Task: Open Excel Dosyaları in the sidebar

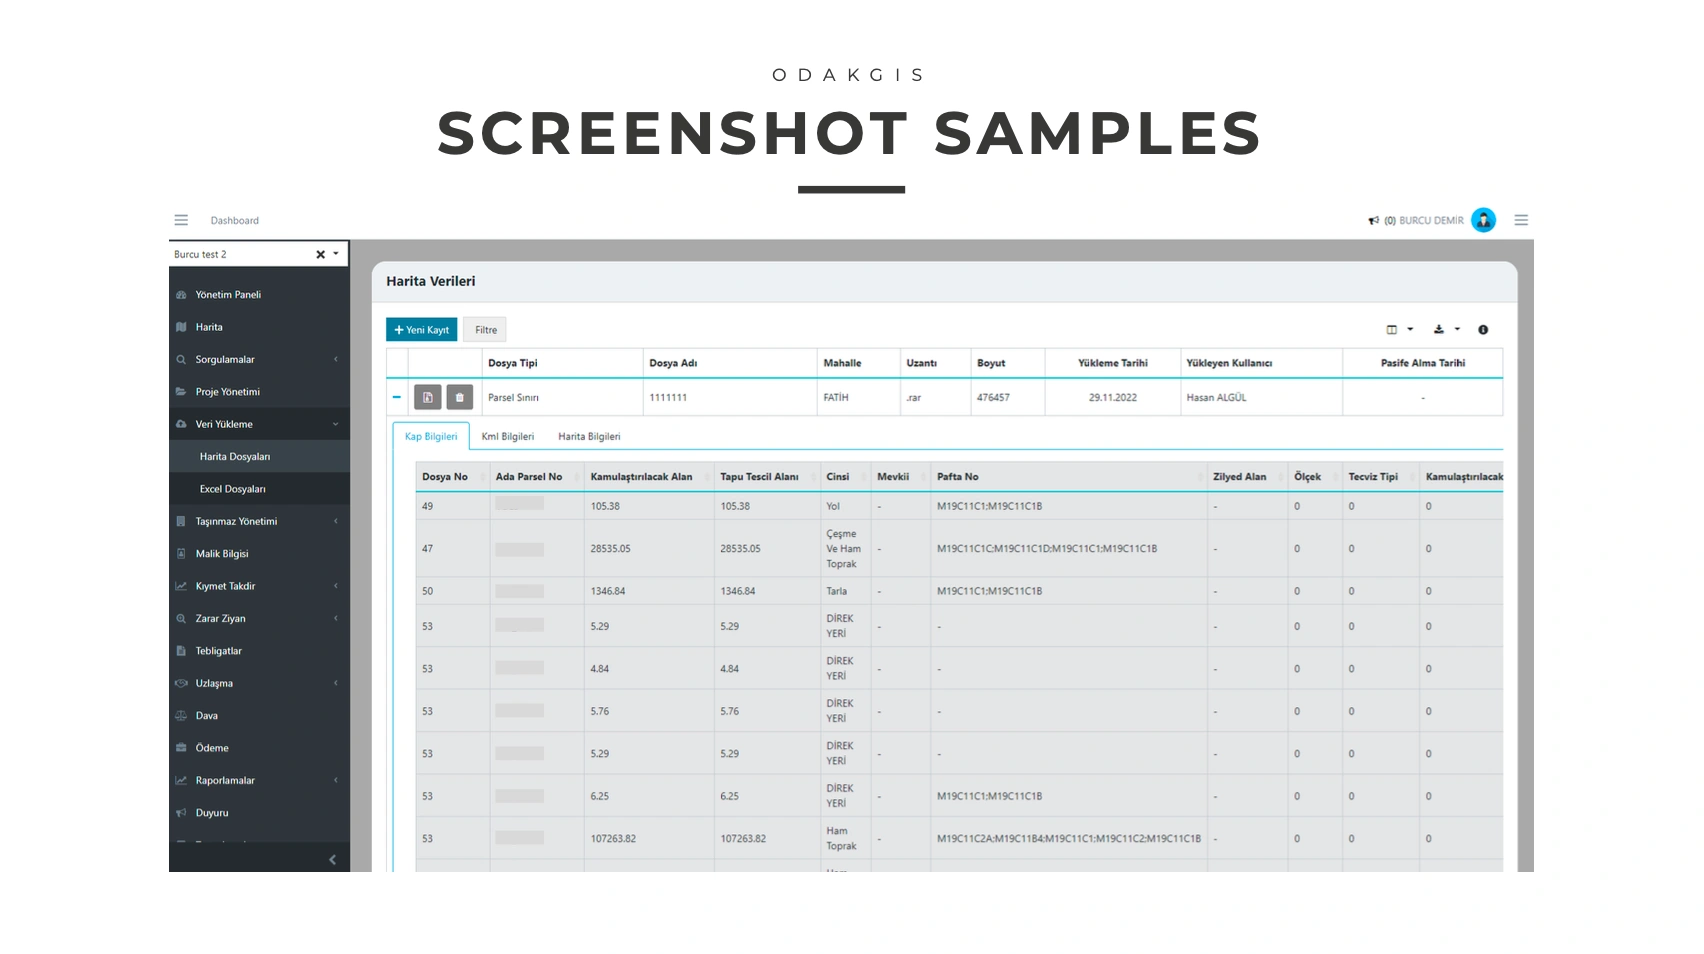Action: [x=233, y=489]
